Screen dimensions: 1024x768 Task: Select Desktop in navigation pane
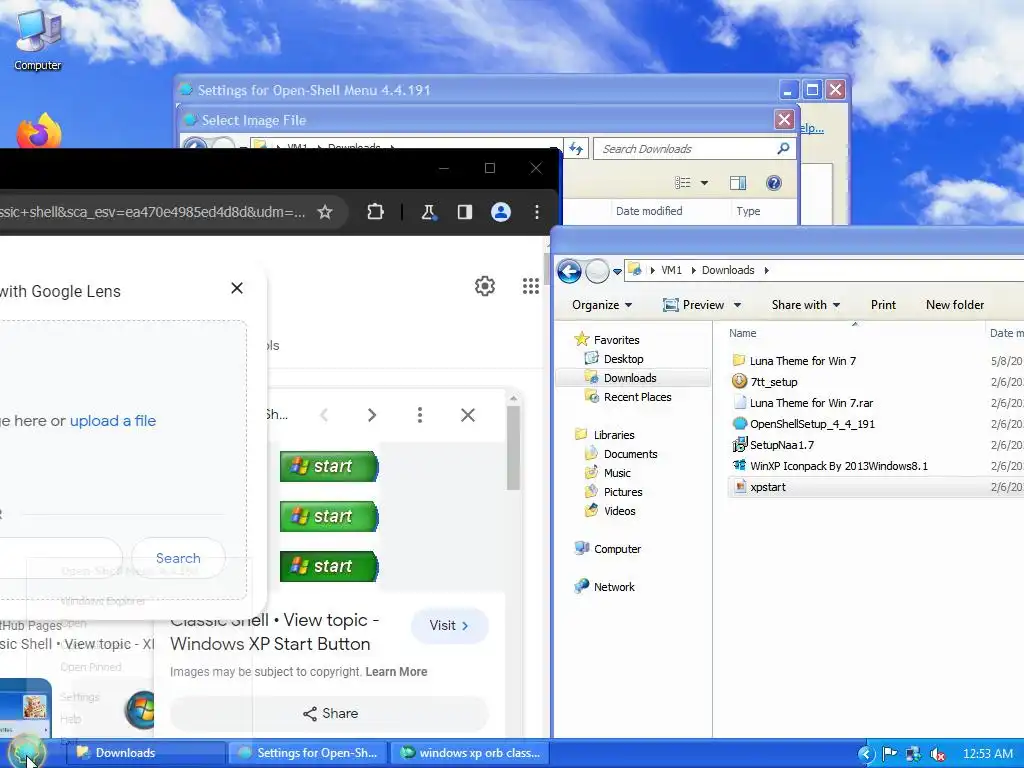pyautogui.click(x=623, y=359)
